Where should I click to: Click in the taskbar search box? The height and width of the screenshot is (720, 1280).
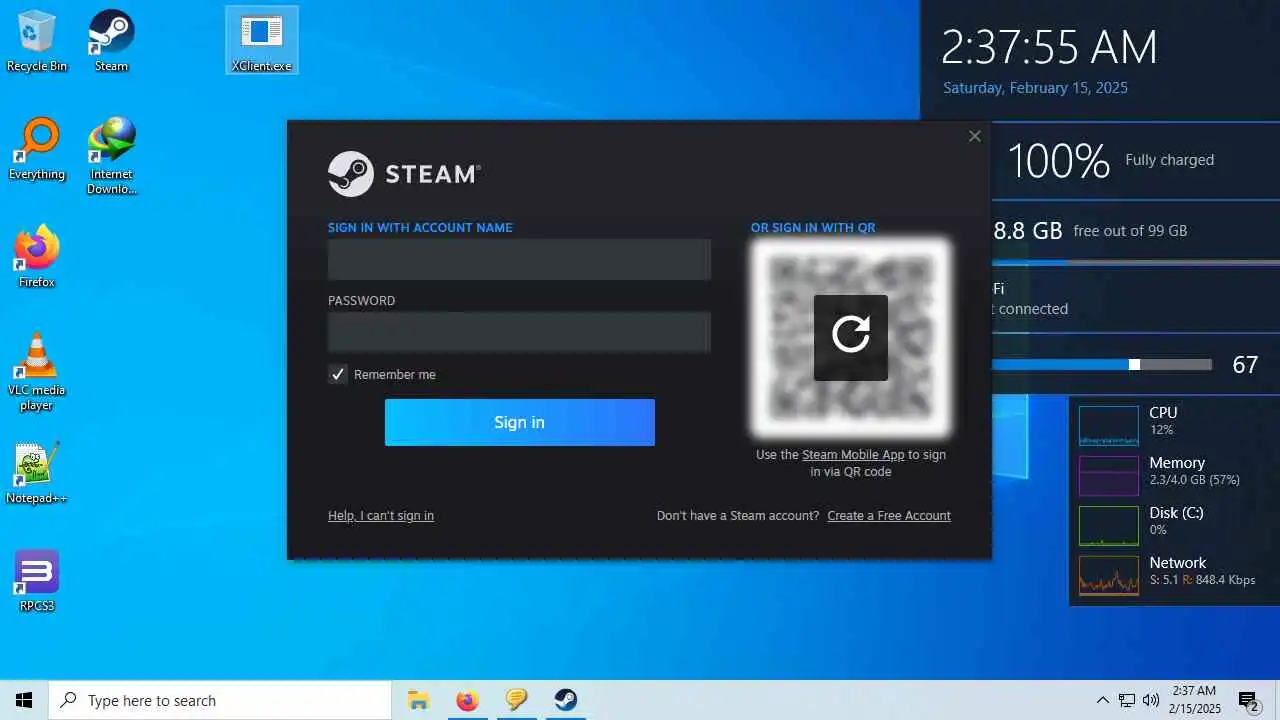click(x=220, y=700)
